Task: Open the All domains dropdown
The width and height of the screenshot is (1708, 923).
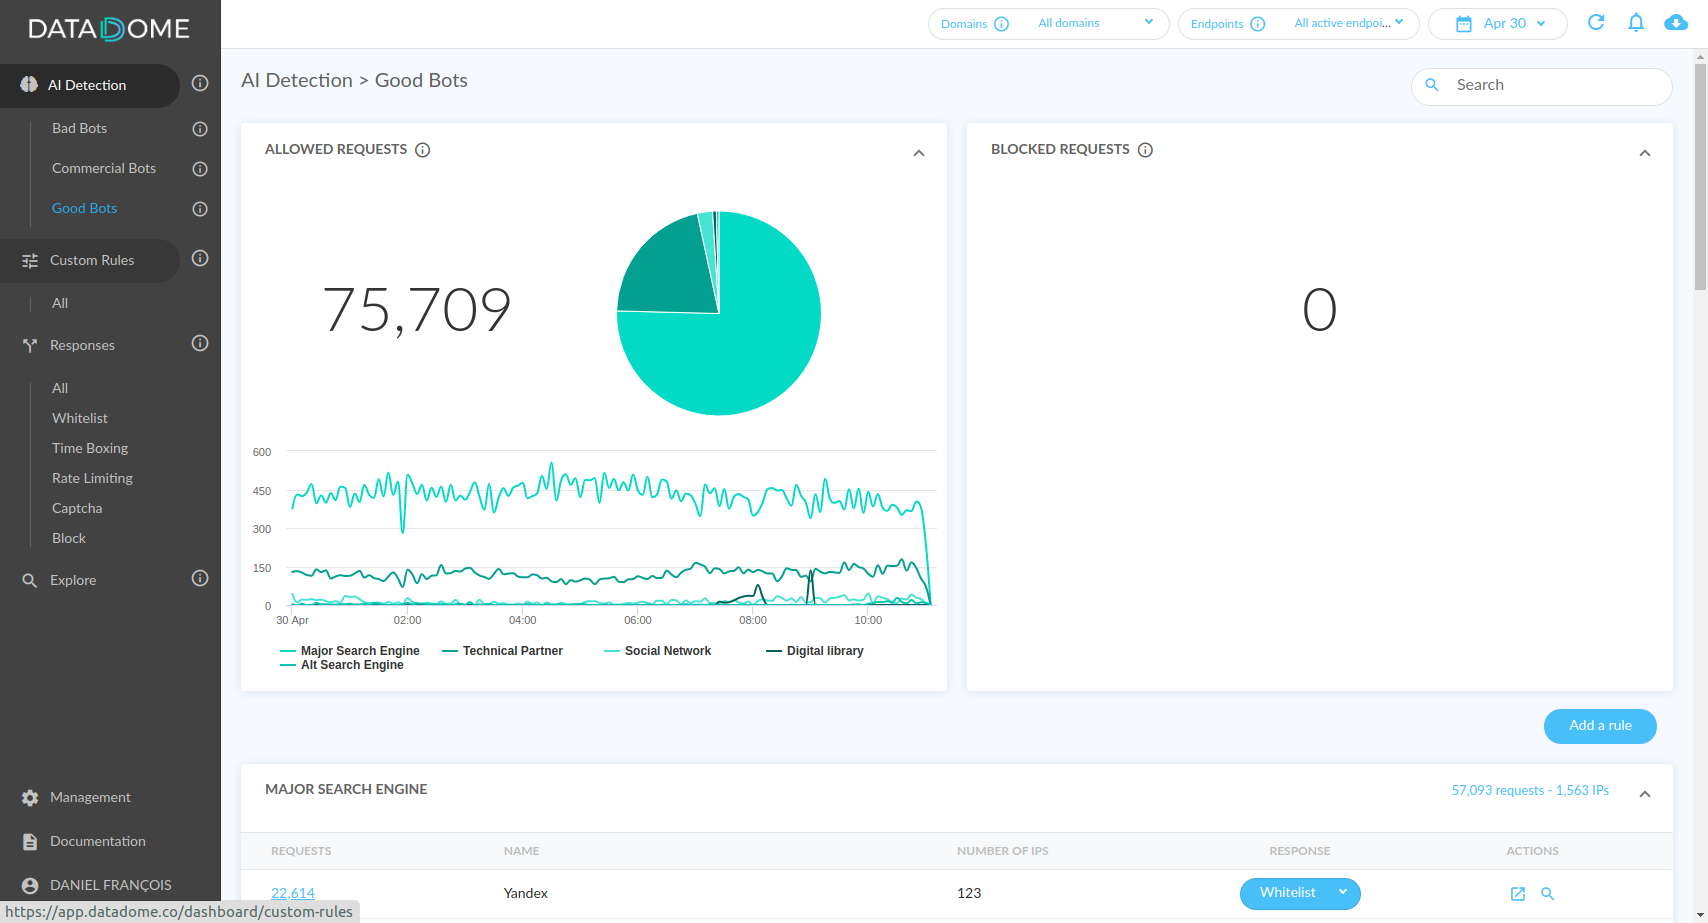Action: tap(1096, 23)
